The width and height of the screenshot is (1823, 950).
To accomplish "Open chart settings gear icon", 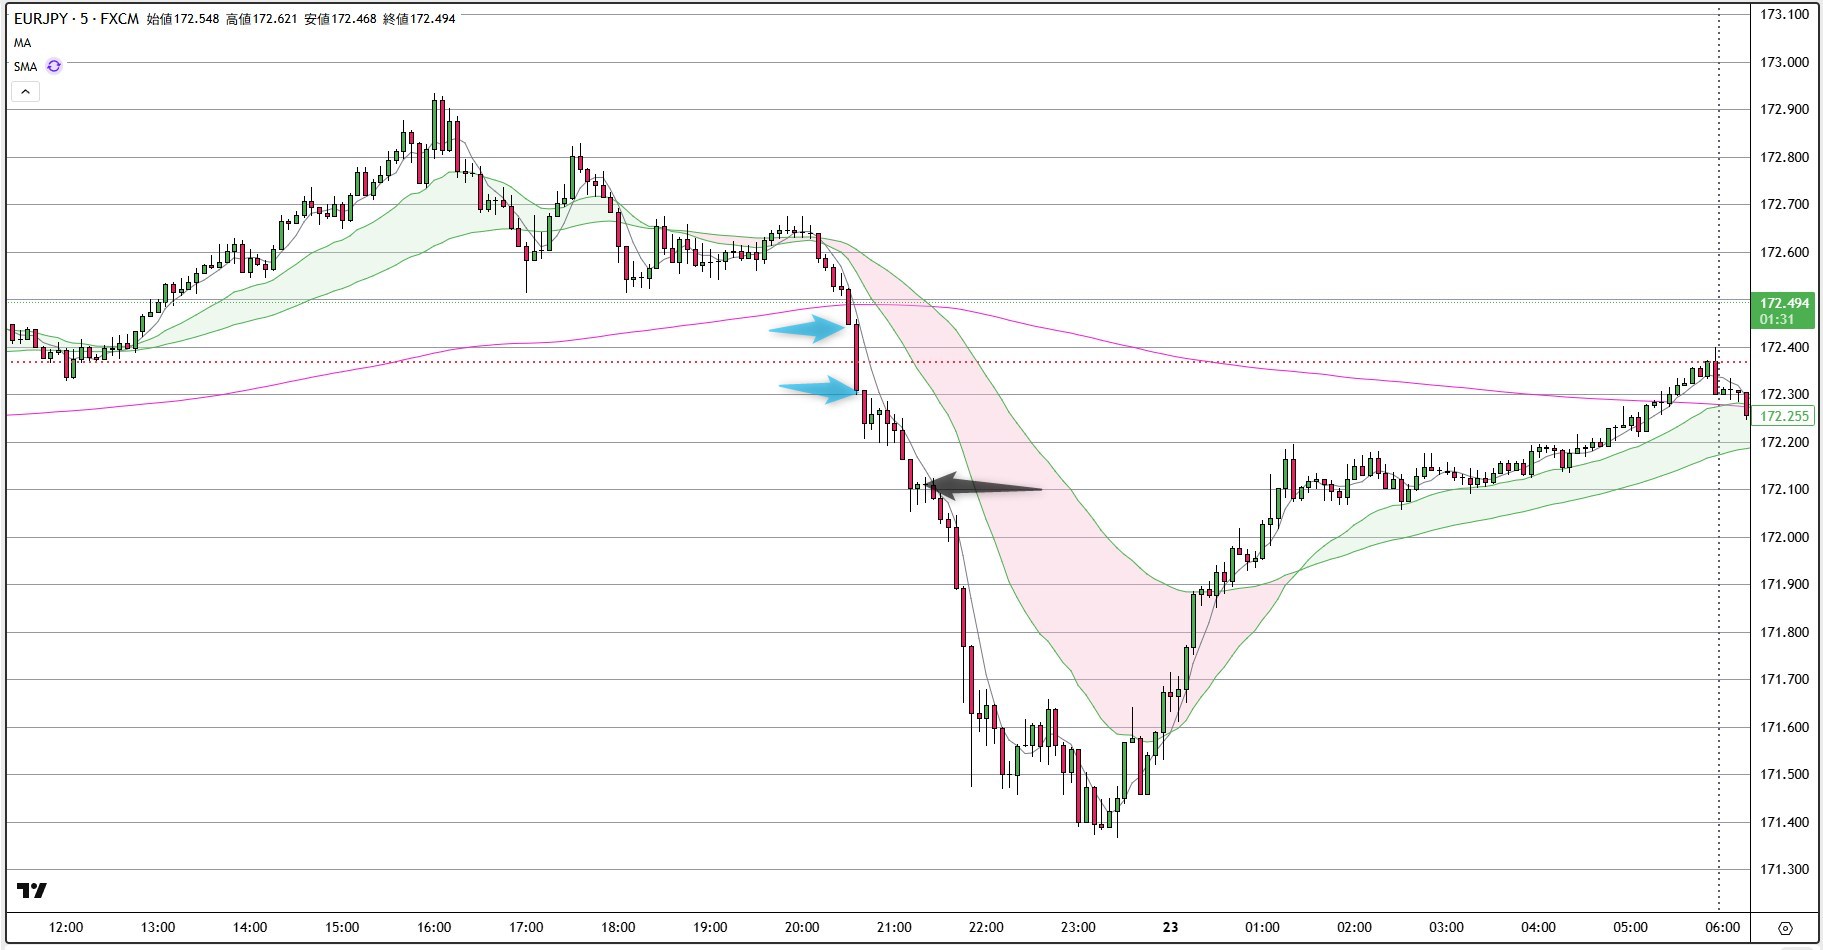I will click(x=1785, y=928).
